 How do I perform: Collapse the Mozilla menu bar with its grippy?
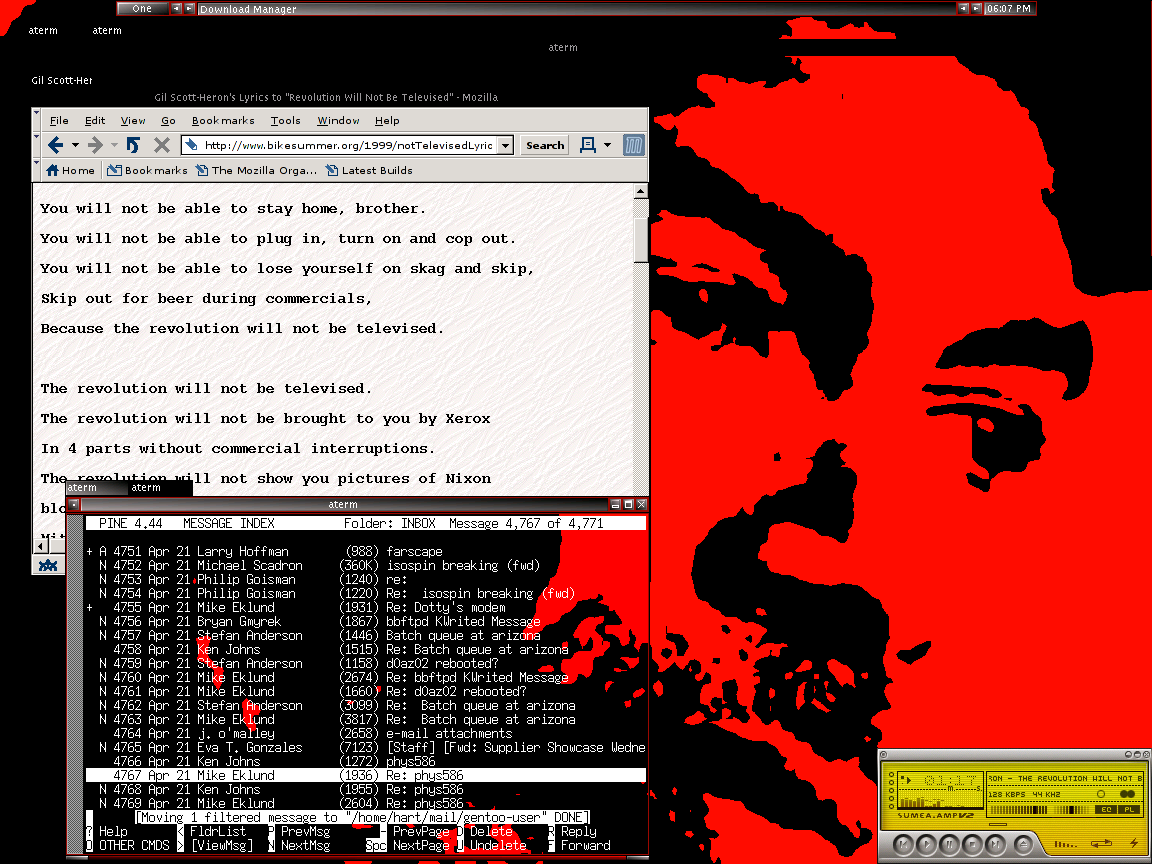pos(36,120)
